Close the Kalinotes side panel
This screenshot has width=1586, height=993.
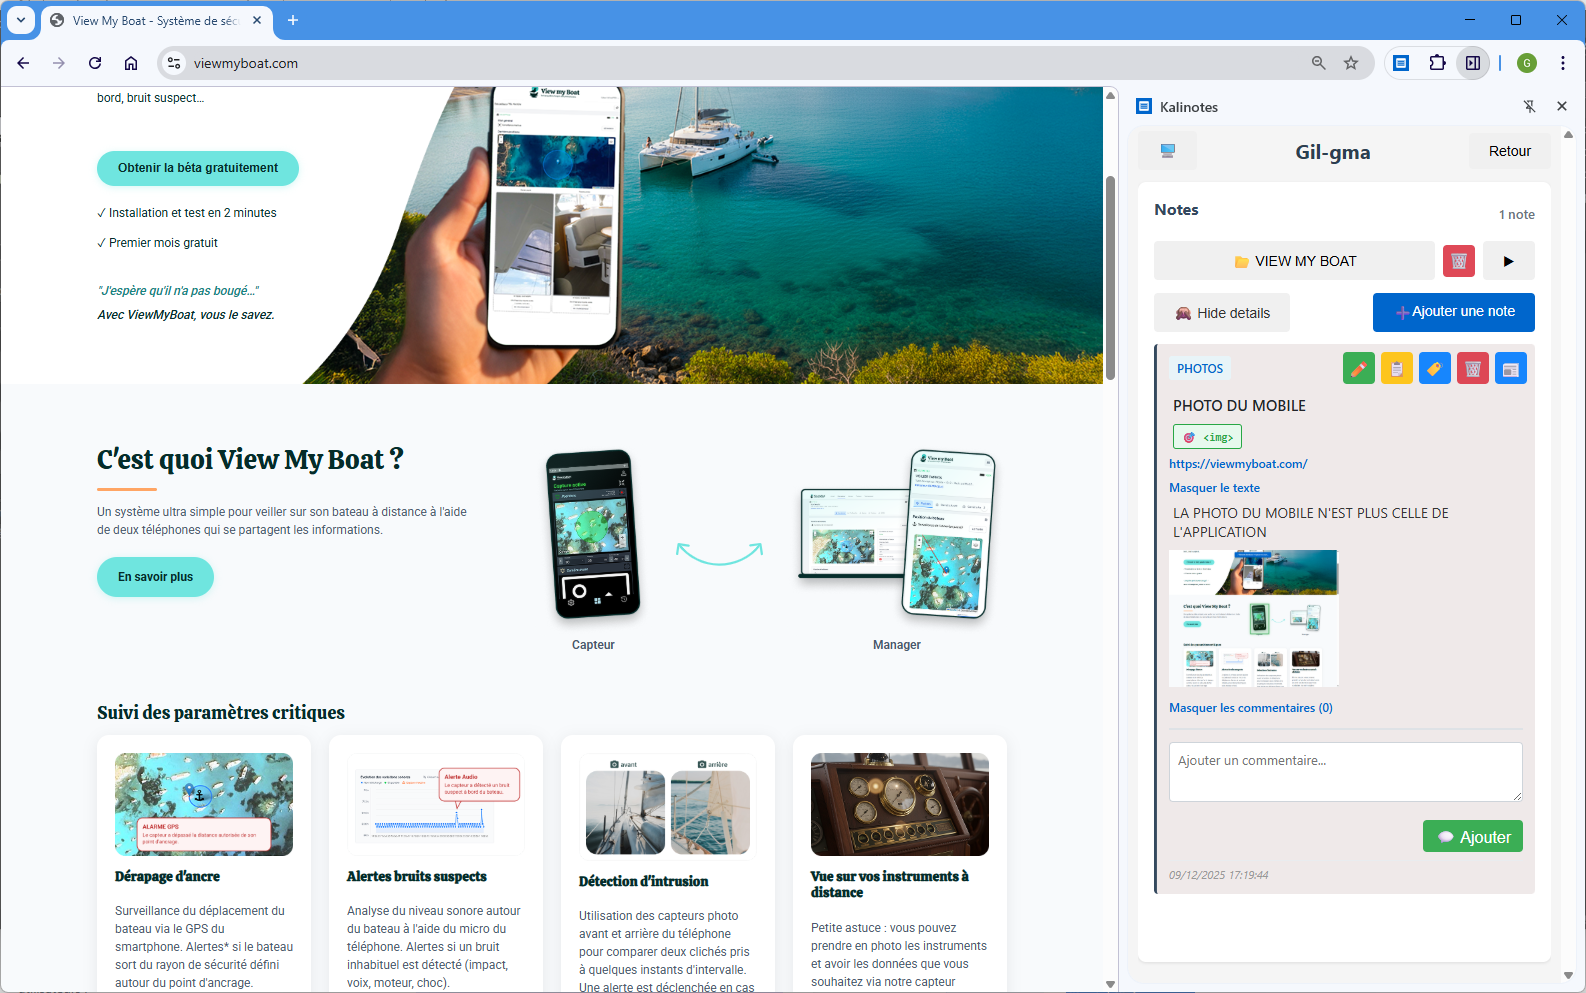(1562, 106)
